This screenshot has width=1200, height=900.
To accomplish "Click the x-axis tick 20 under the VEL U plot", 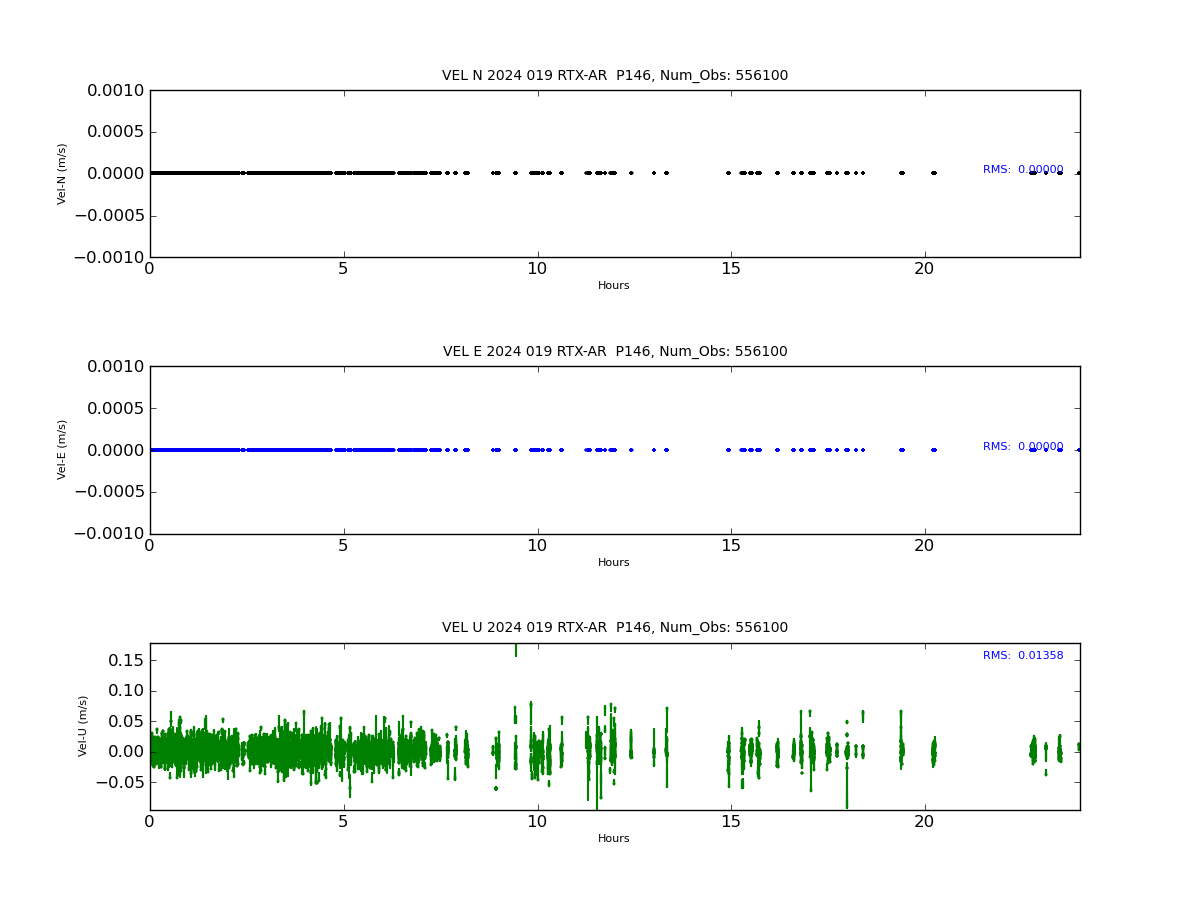I will pos(925,822).
